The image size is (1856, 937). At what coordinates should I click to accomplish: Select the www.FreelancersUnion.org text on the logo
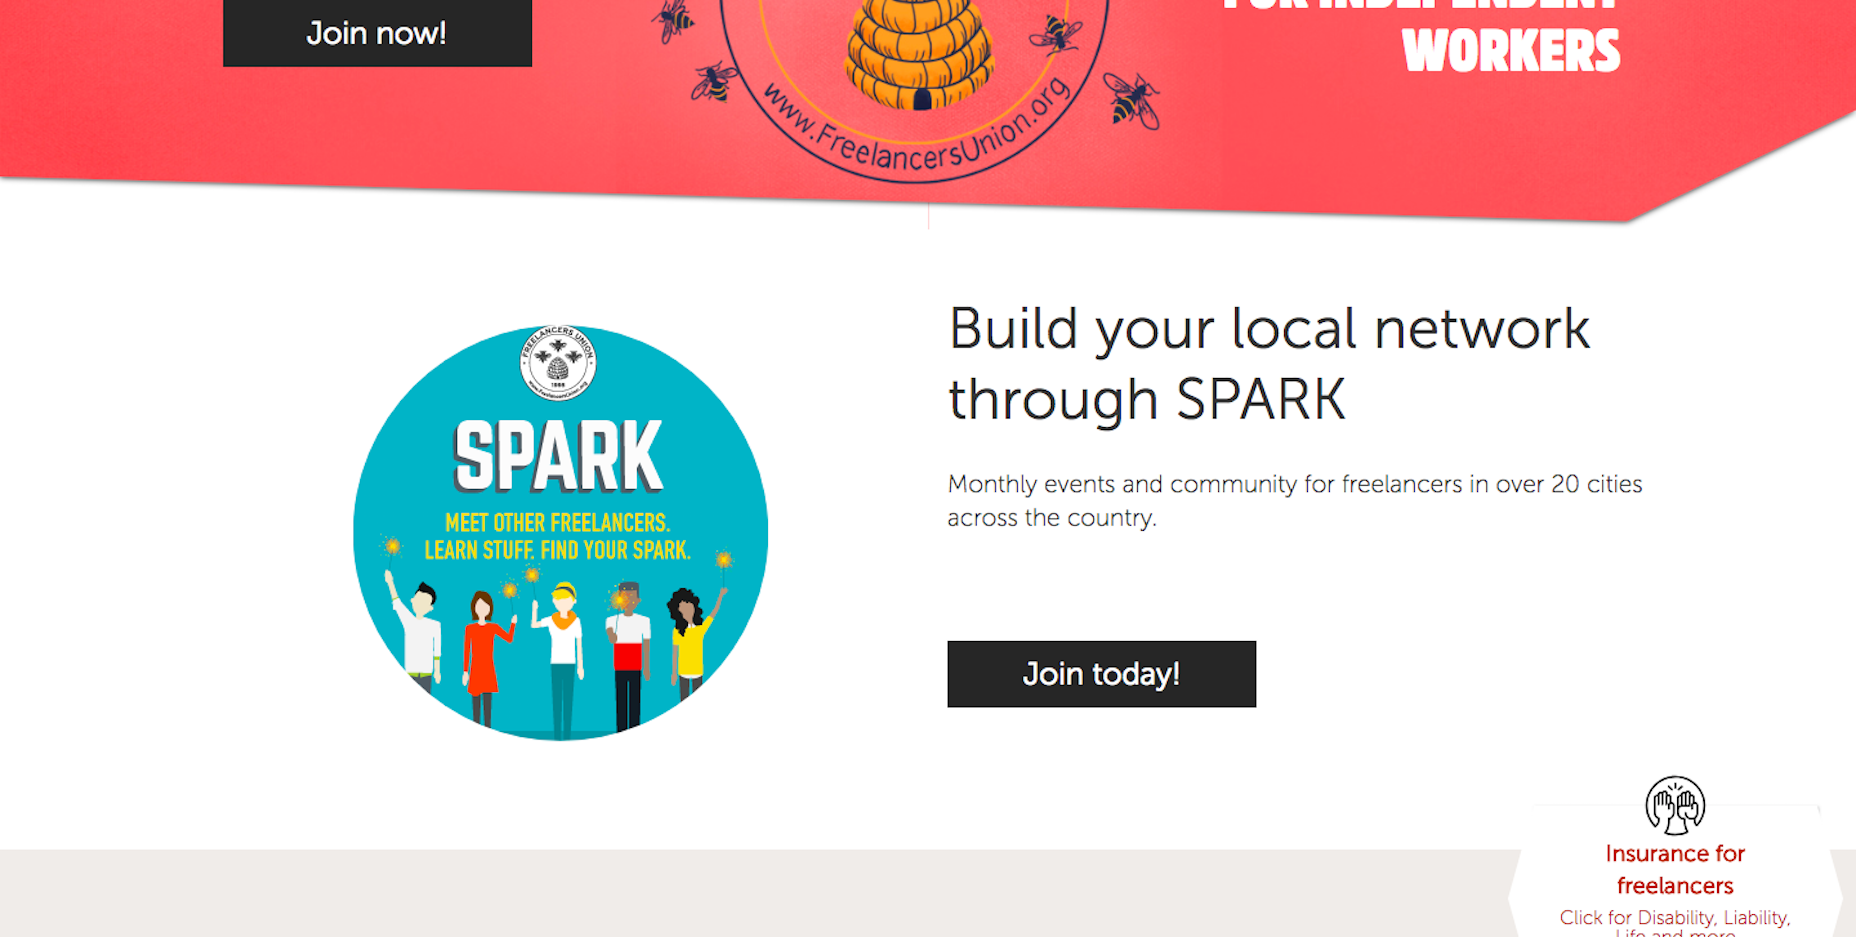click(x=917, y=125)
